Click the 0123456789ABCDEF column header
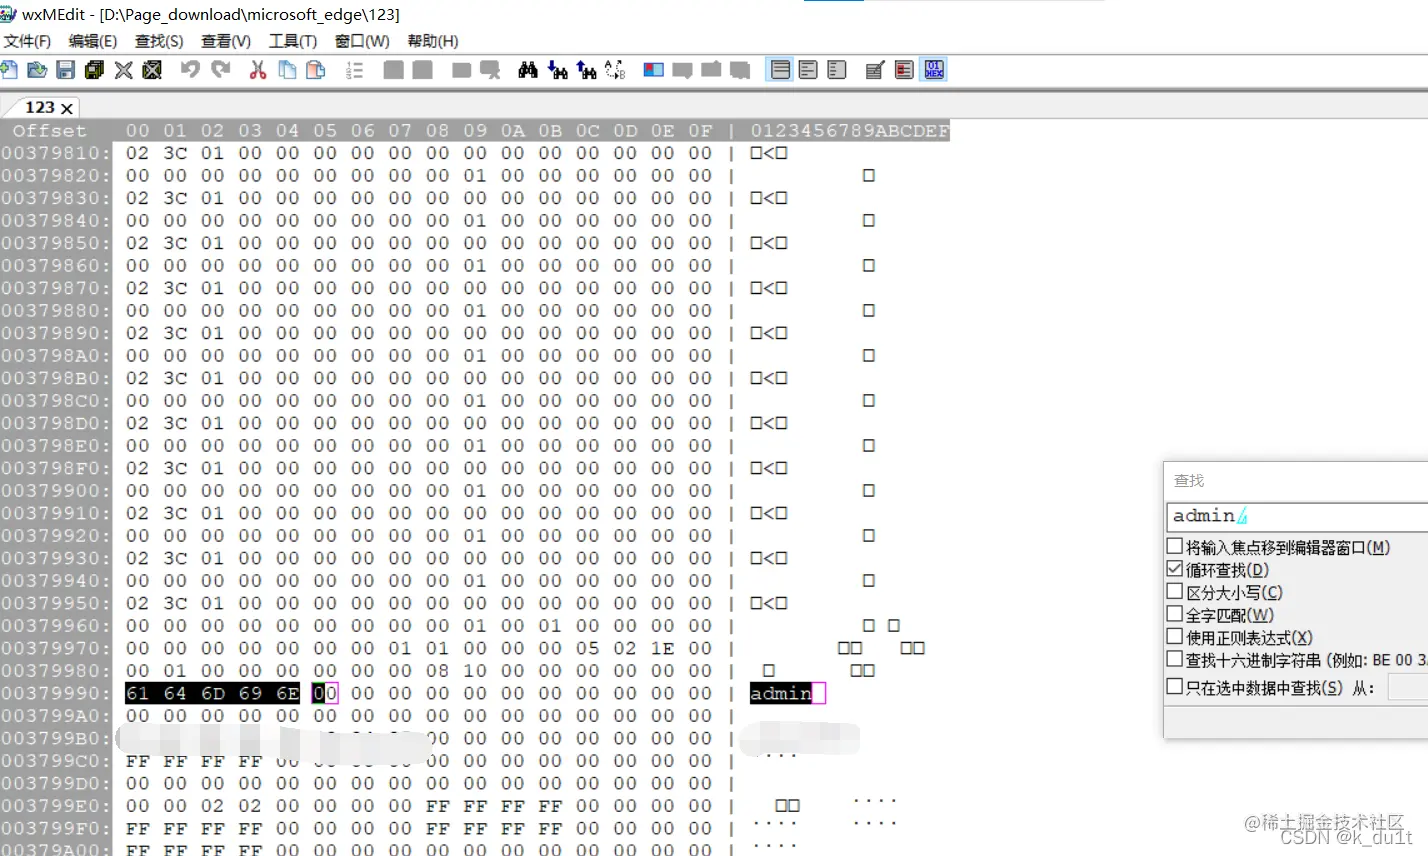 pyautogui.click(x=850, y=130)
